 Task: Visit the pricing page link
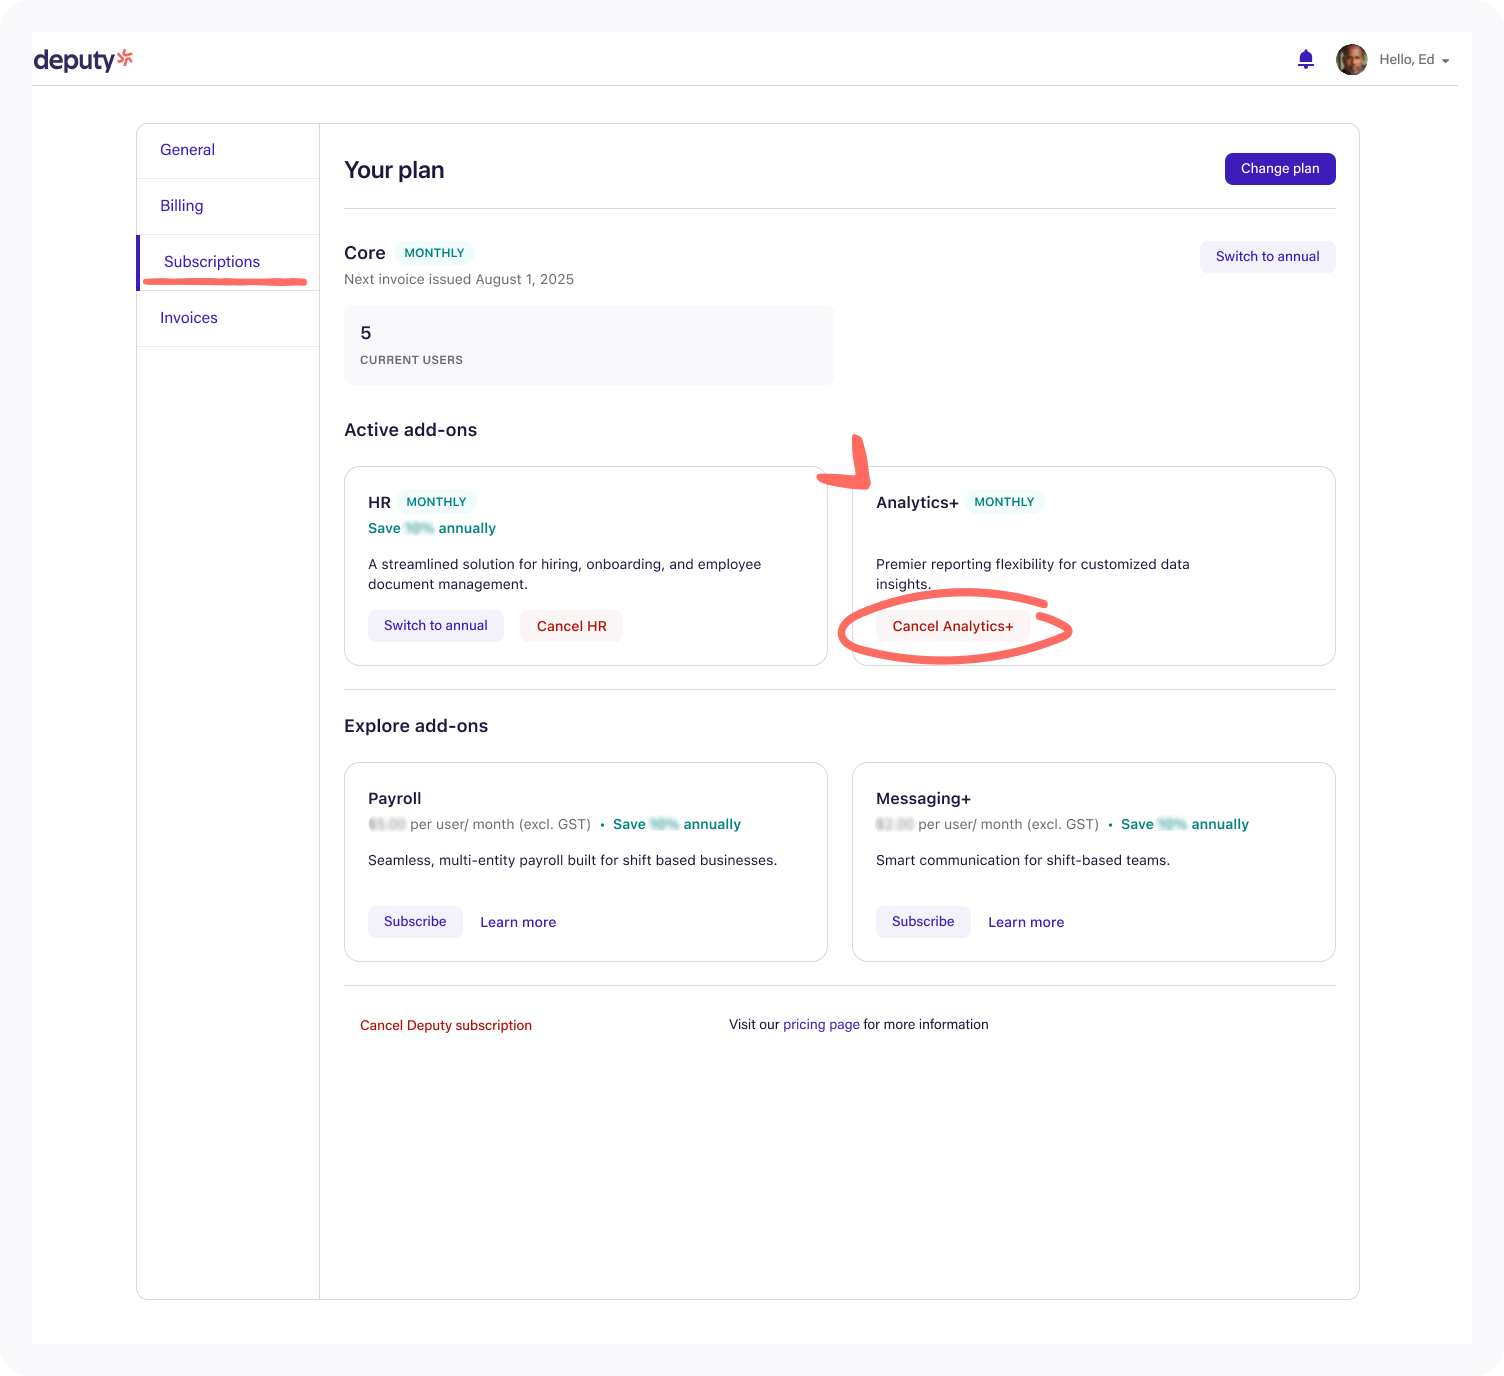click(821, 1024)
